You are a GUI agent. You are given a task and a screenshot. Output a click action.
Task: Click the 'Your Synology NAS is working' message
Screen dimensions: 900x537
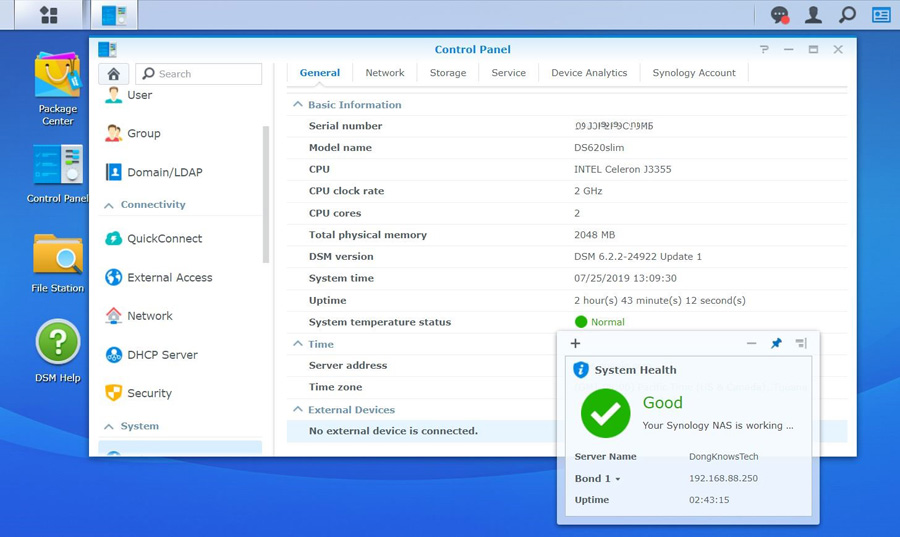tap(717, 426)
